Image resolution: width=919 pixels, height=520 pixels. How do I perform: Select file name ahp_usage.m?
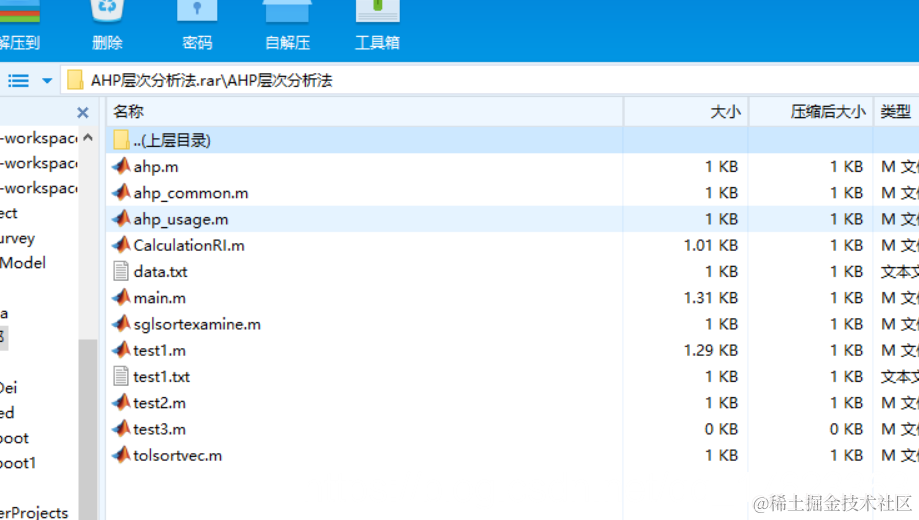[x=181, y=219]
